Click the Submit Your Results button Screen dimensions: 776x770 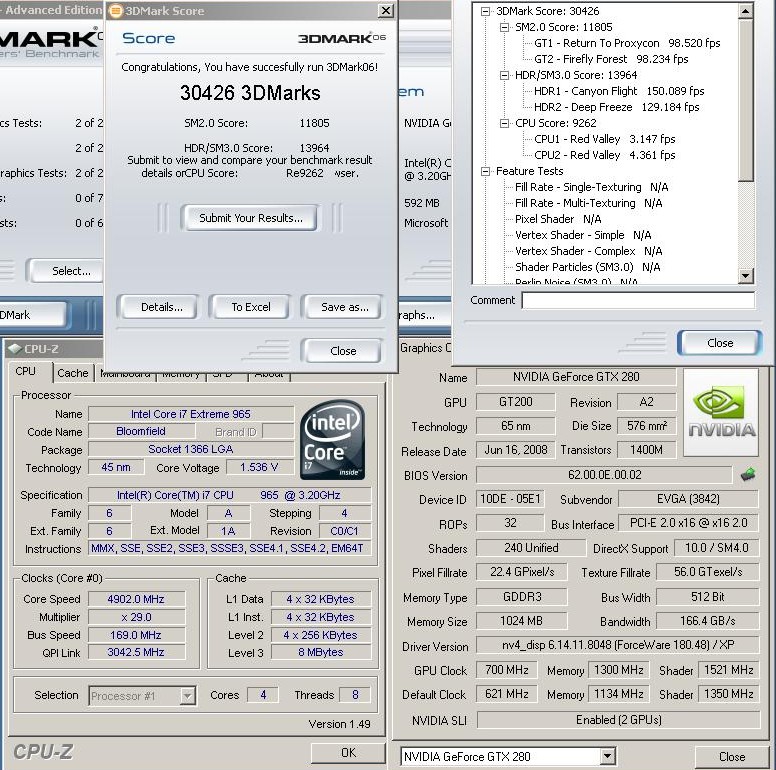click(x=250, y=218)
